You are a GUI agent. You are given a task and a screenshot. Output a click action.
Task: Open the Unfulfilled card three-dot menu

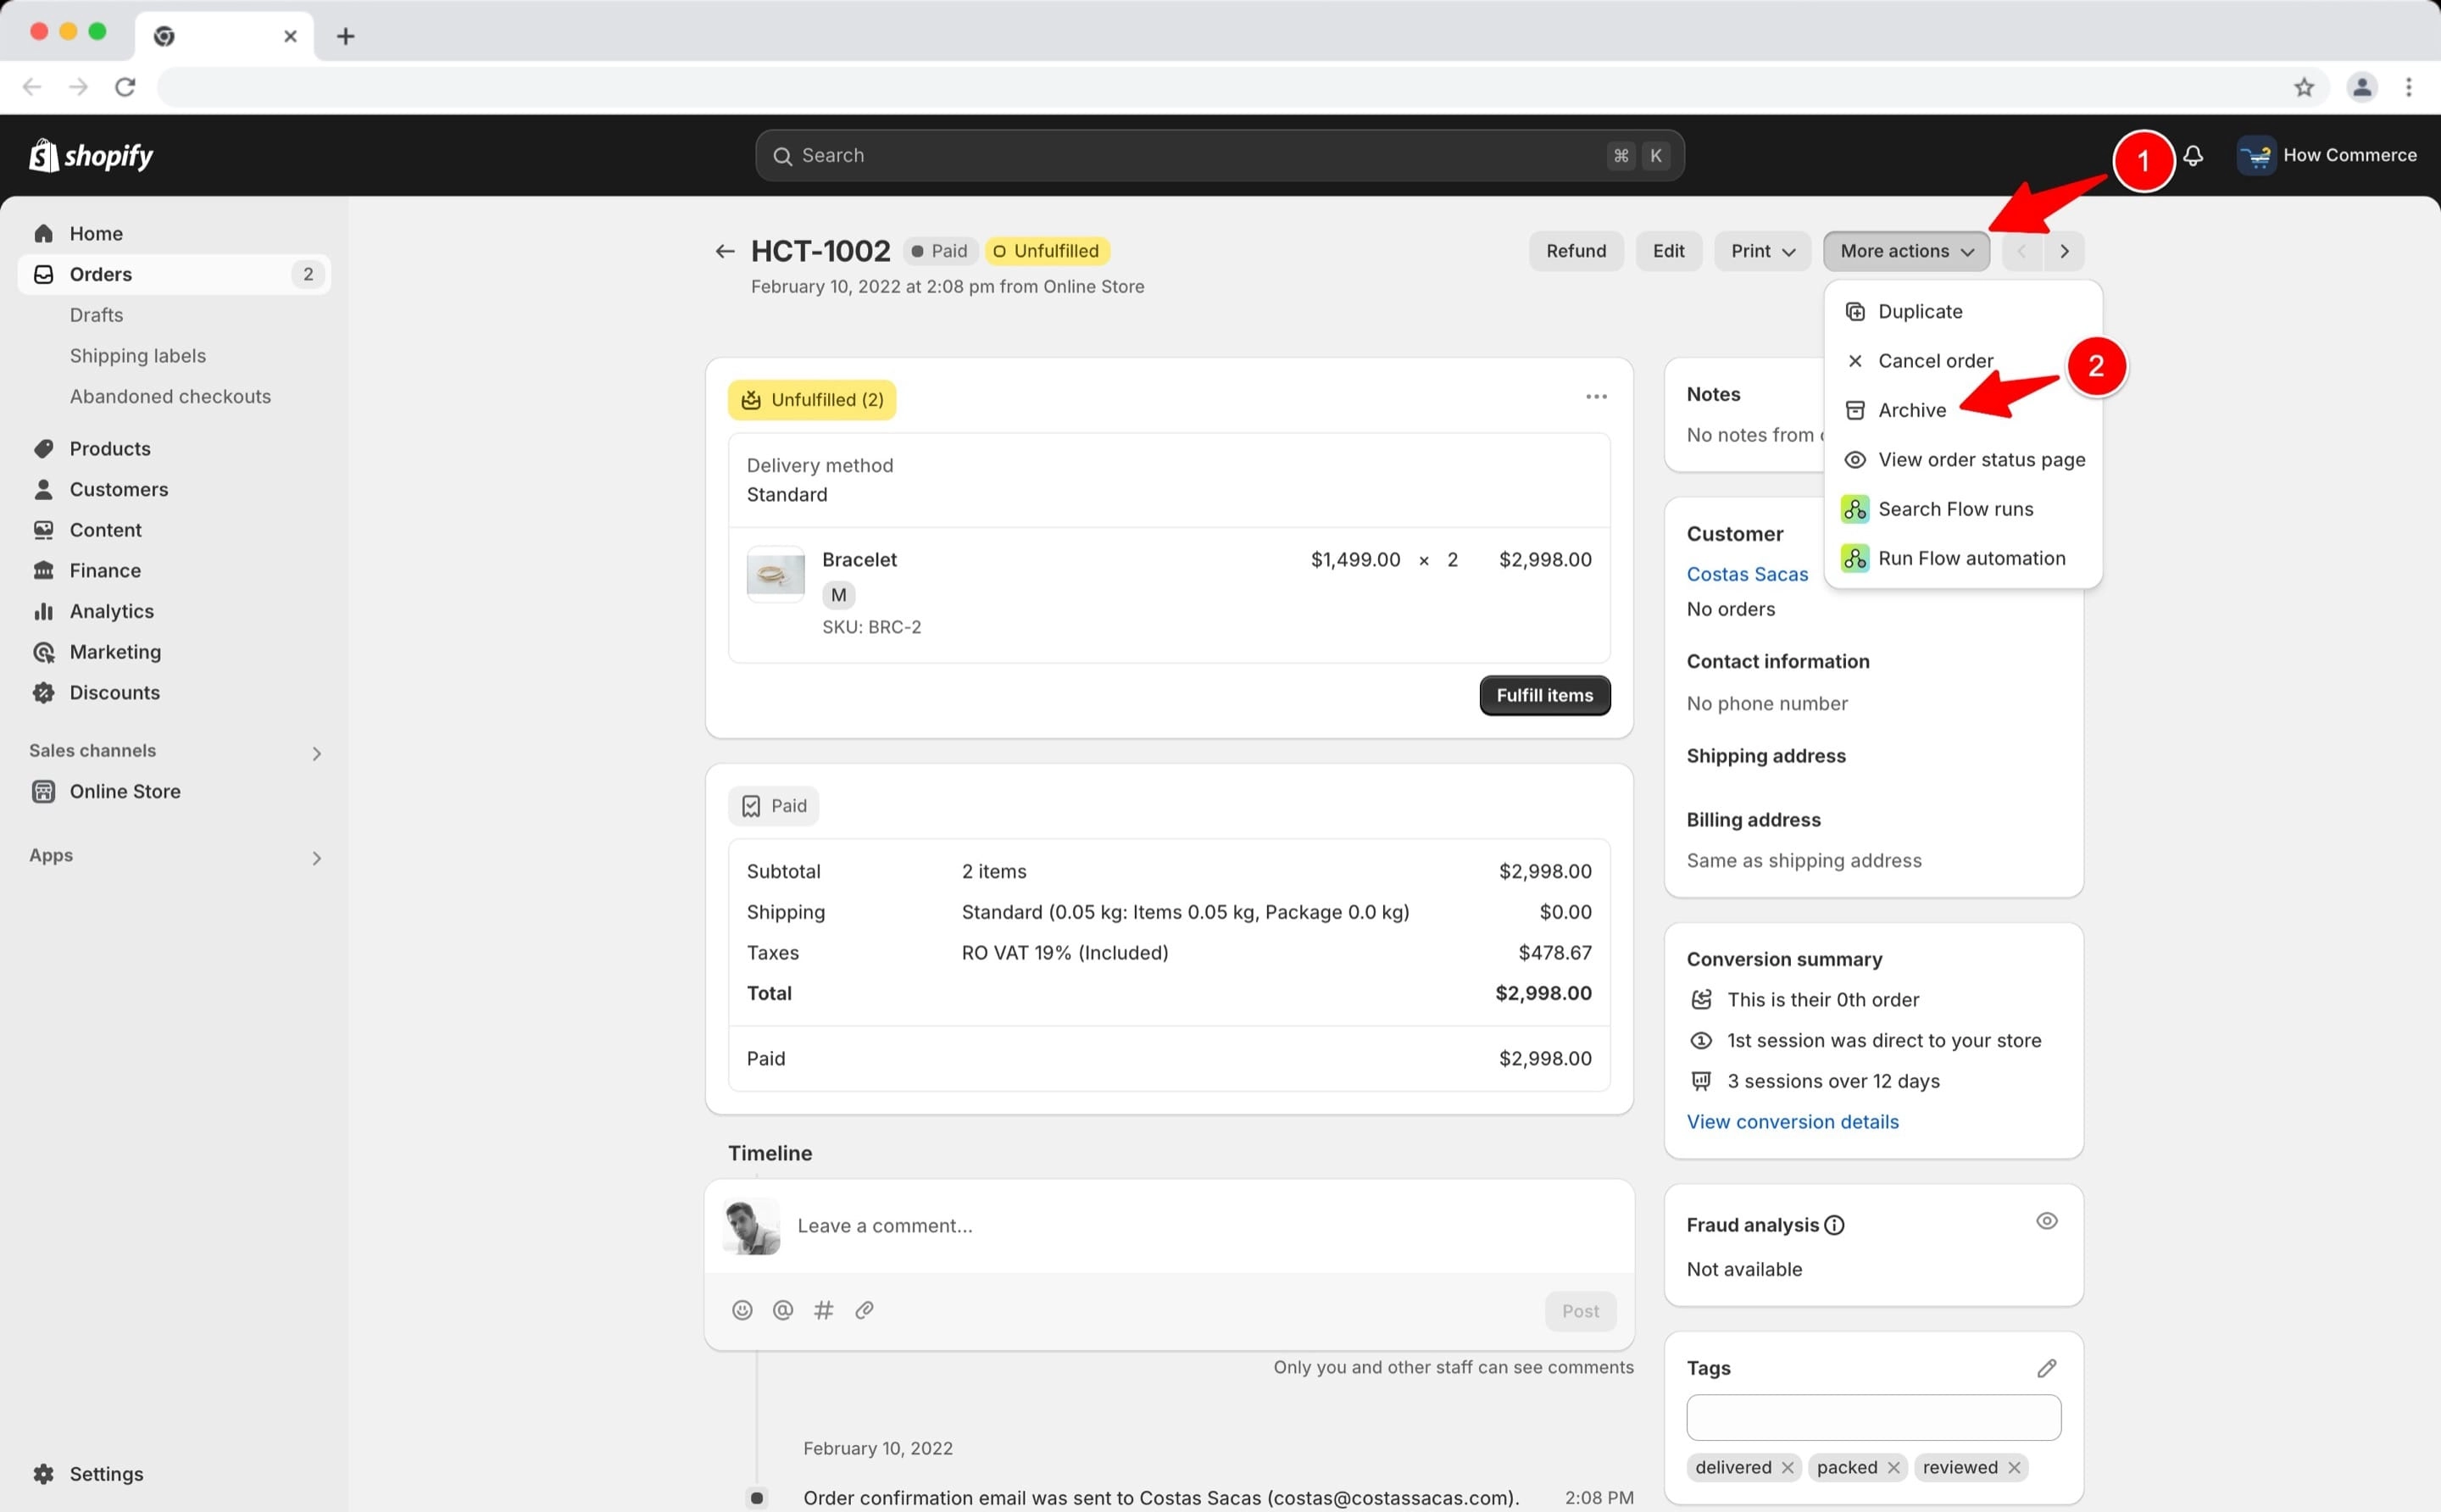(x=1596, y=397)
